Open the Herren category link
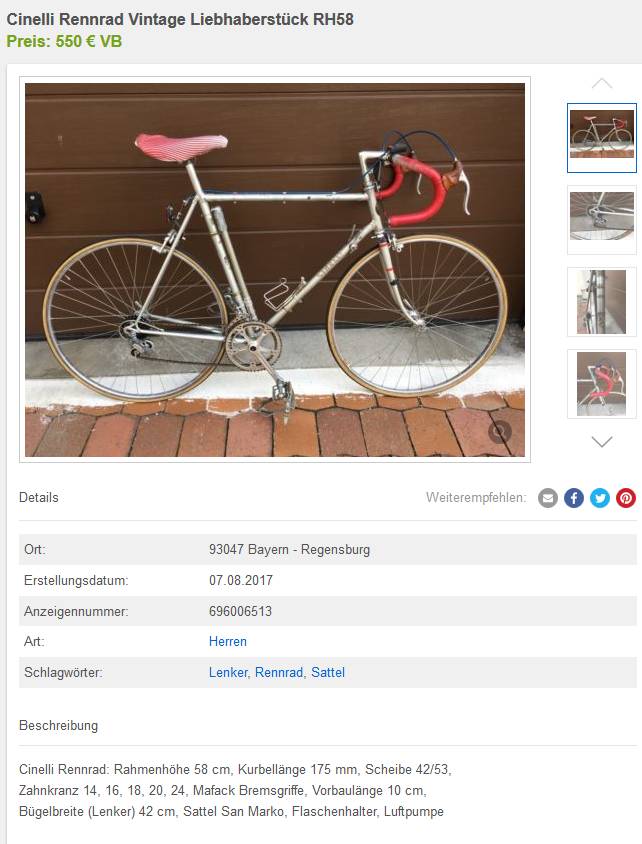This screenshot has height=844, width=642. click(x=228, y=642)
